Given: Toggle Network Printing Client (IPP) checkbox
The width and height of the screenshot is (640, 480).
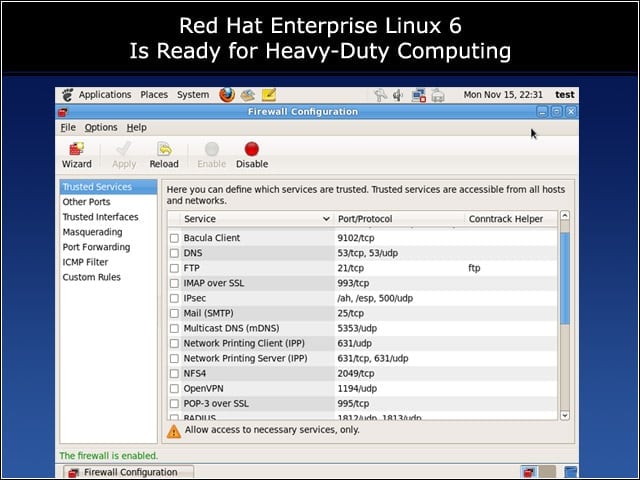Looking at the screenshot, I should (174, 344).
